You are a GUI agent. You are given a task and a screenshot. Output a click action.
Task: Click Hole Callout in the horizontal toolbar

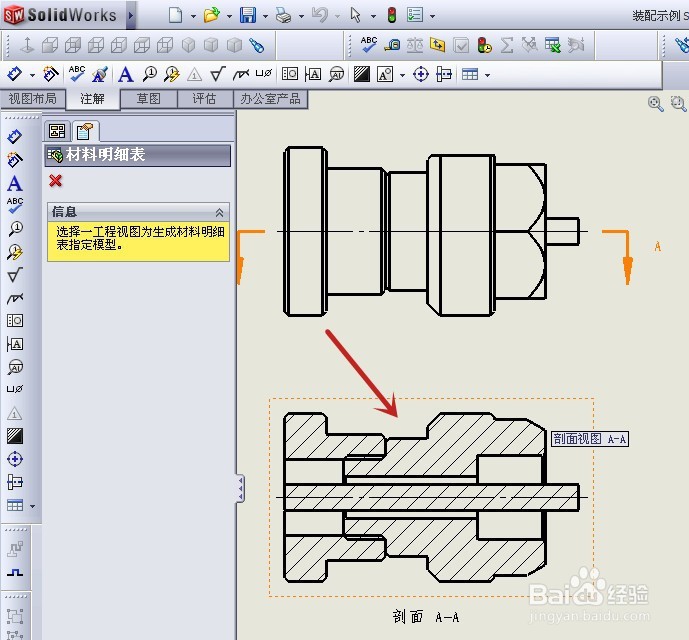tap(264, 73)
